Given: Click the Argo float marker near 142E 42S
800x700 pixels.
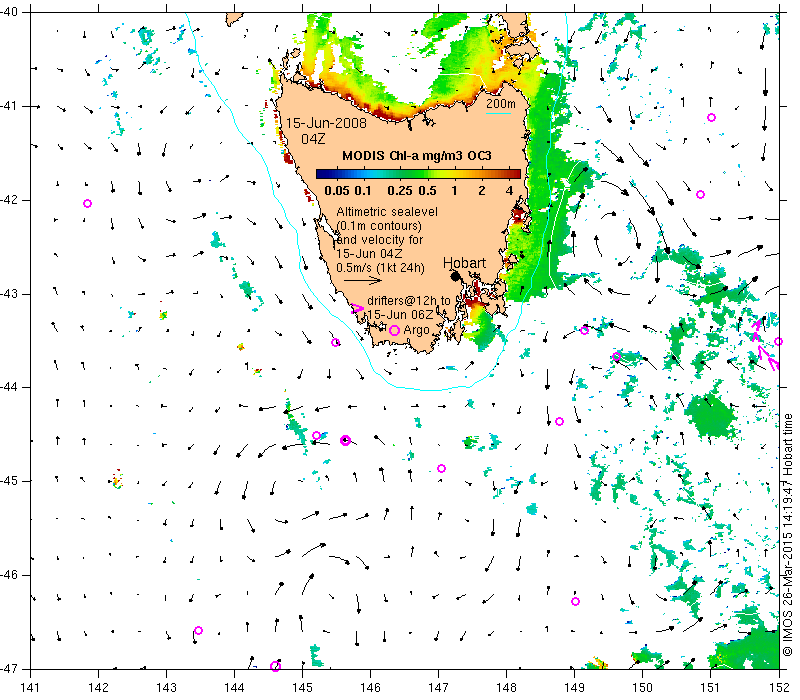Looking at the screenshot, I should pos(87,204).
